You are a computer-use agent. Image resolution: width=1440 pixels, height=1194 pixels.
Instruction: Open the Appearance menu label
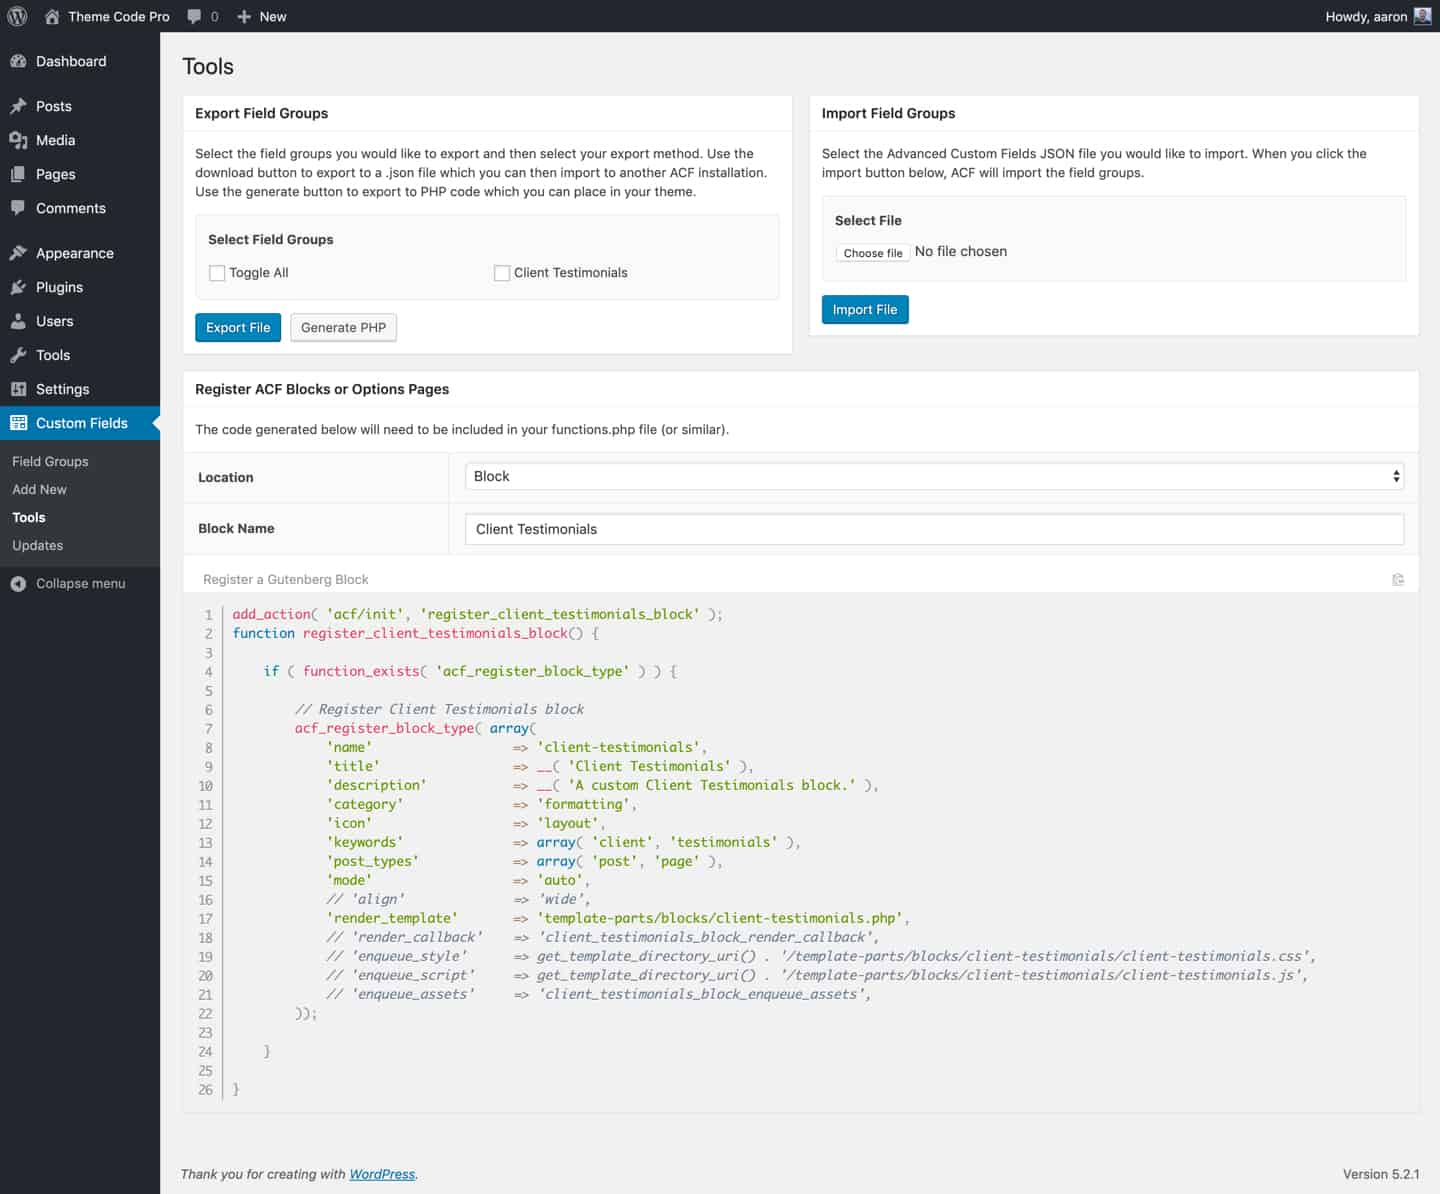click(75, 253)
